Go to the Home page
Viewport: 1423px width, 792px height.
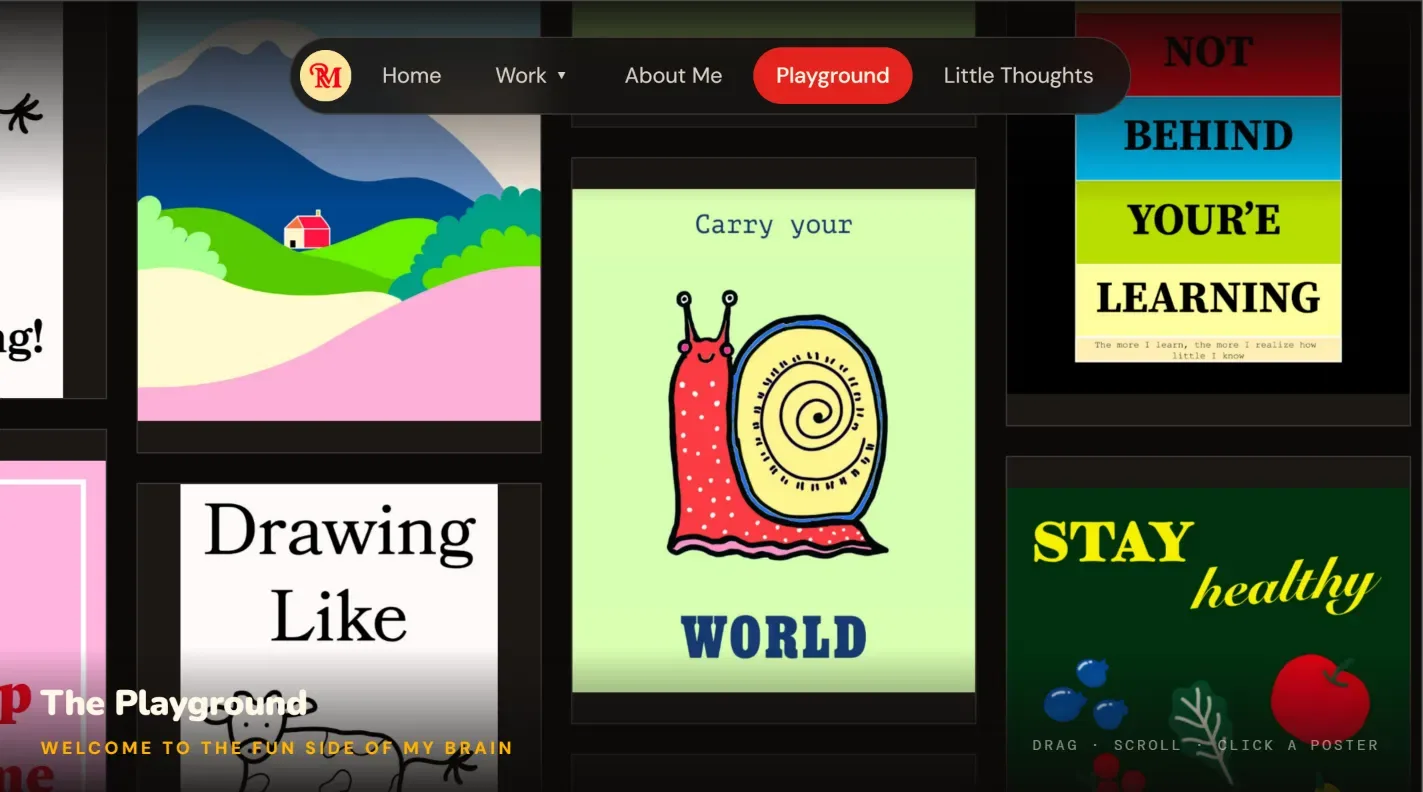tap(411, 76)
